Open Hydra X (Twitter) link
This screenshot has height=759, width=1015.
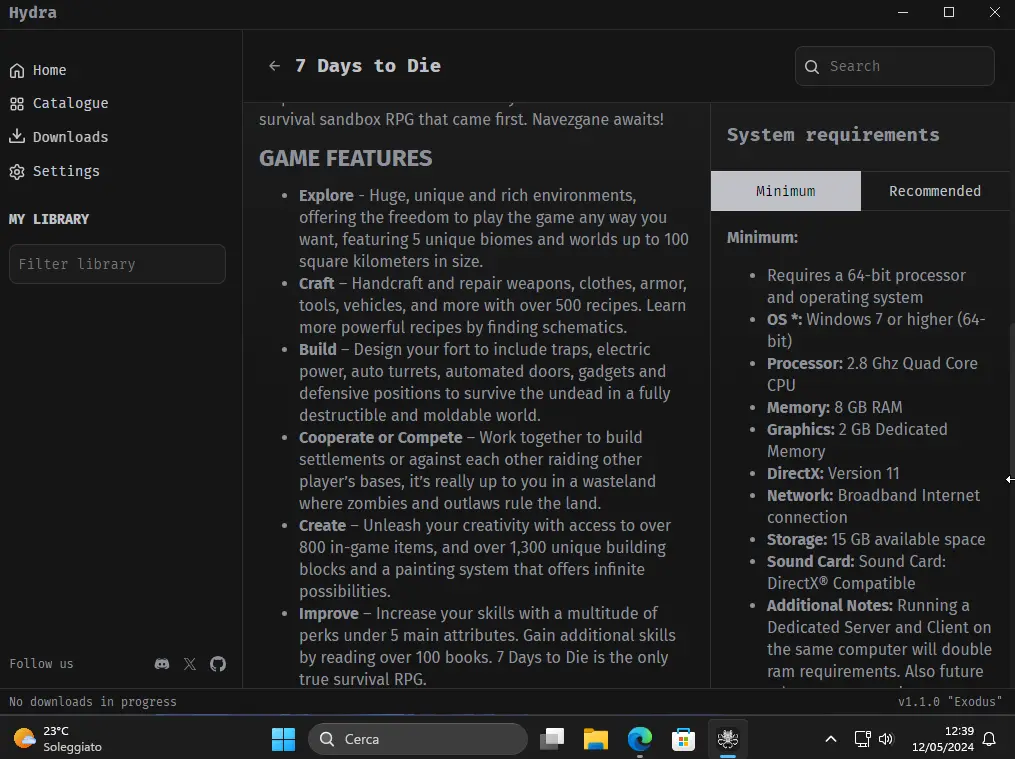[x=190, y=664]
